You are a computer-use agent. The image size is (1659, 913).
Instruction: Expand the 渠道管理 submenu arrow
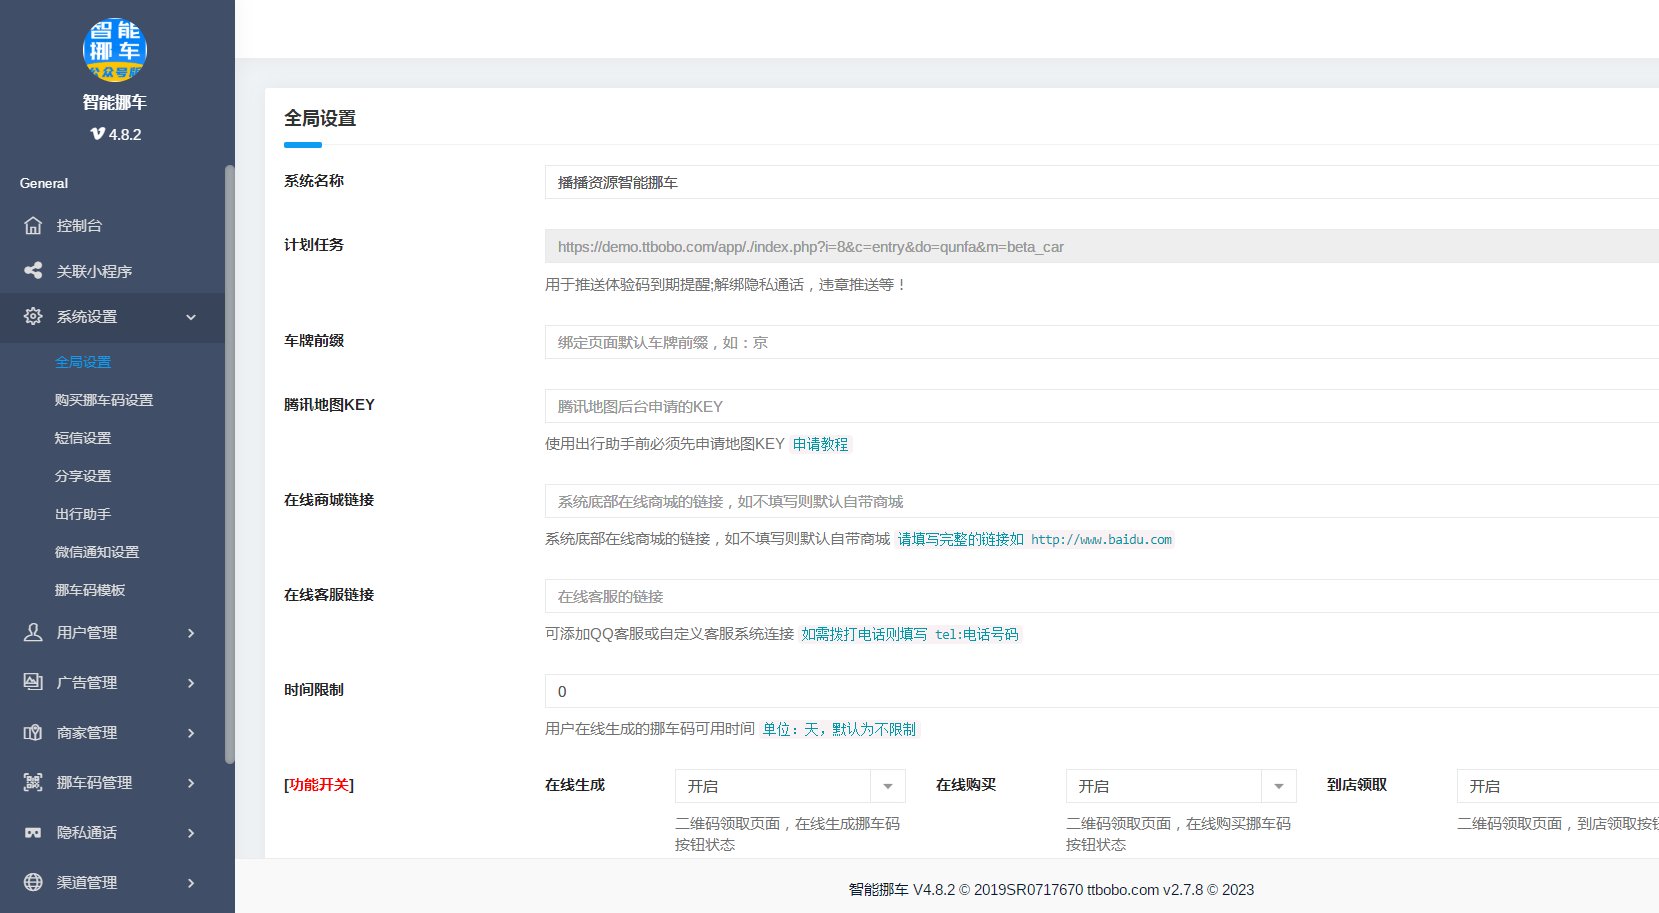(191, 883)
